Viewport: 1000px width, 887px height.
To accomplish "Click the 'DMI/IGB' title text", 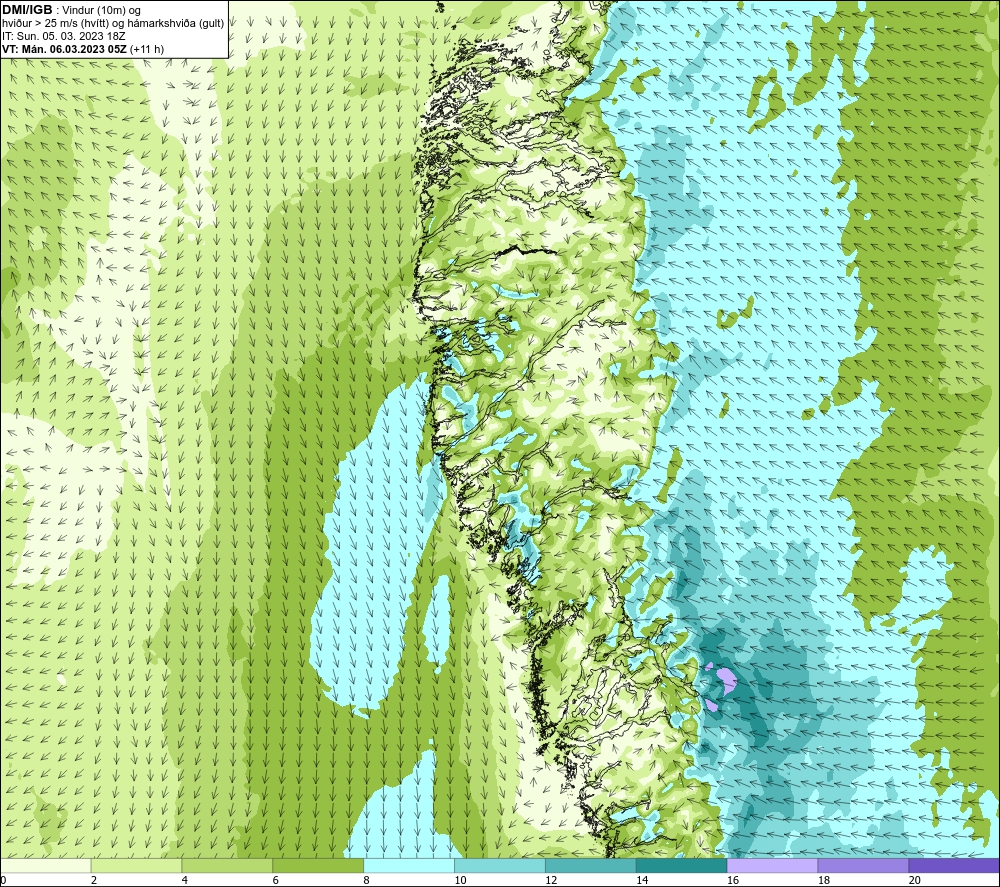I will tap(27, 10).
